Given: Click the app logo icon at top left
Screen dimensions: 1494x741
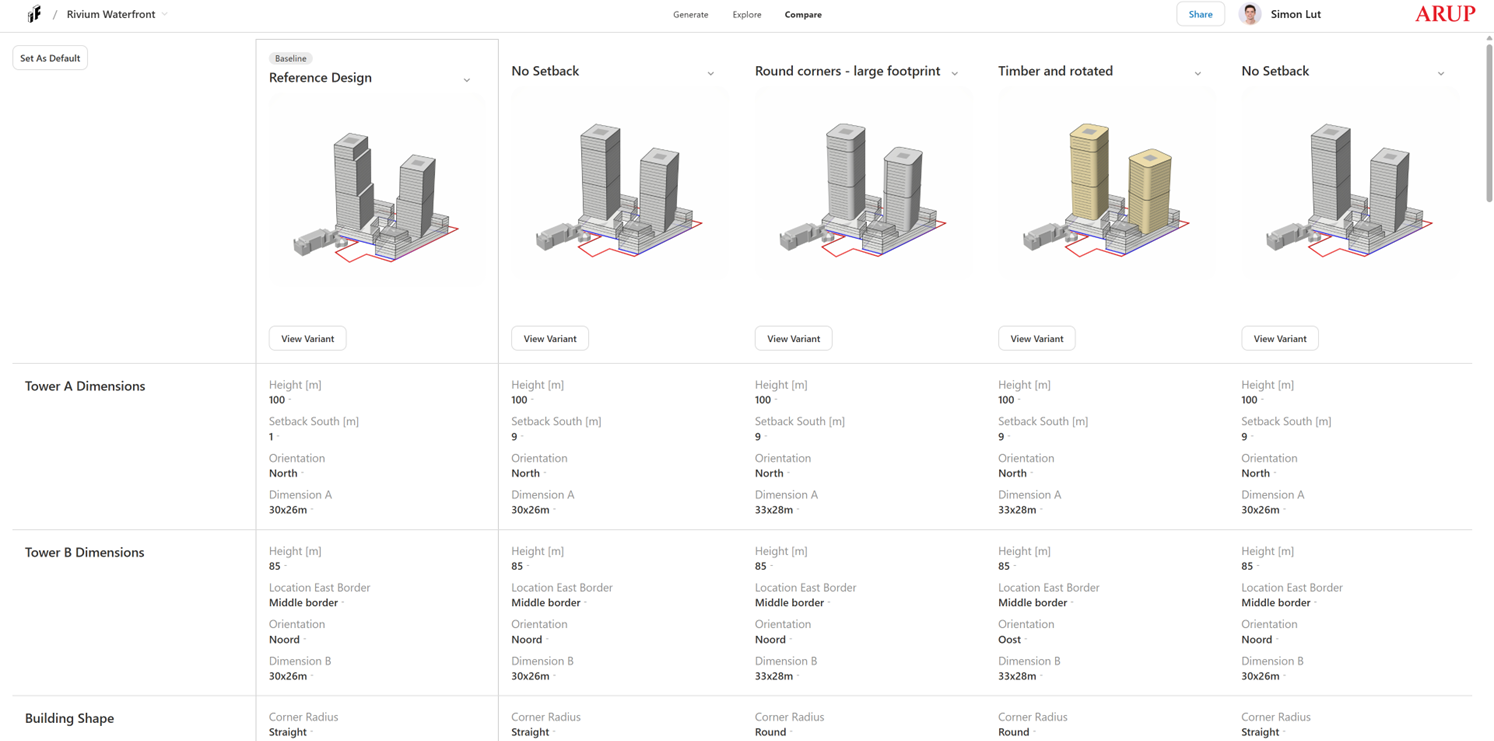Looking at the screenshot, I should point(34,14).
